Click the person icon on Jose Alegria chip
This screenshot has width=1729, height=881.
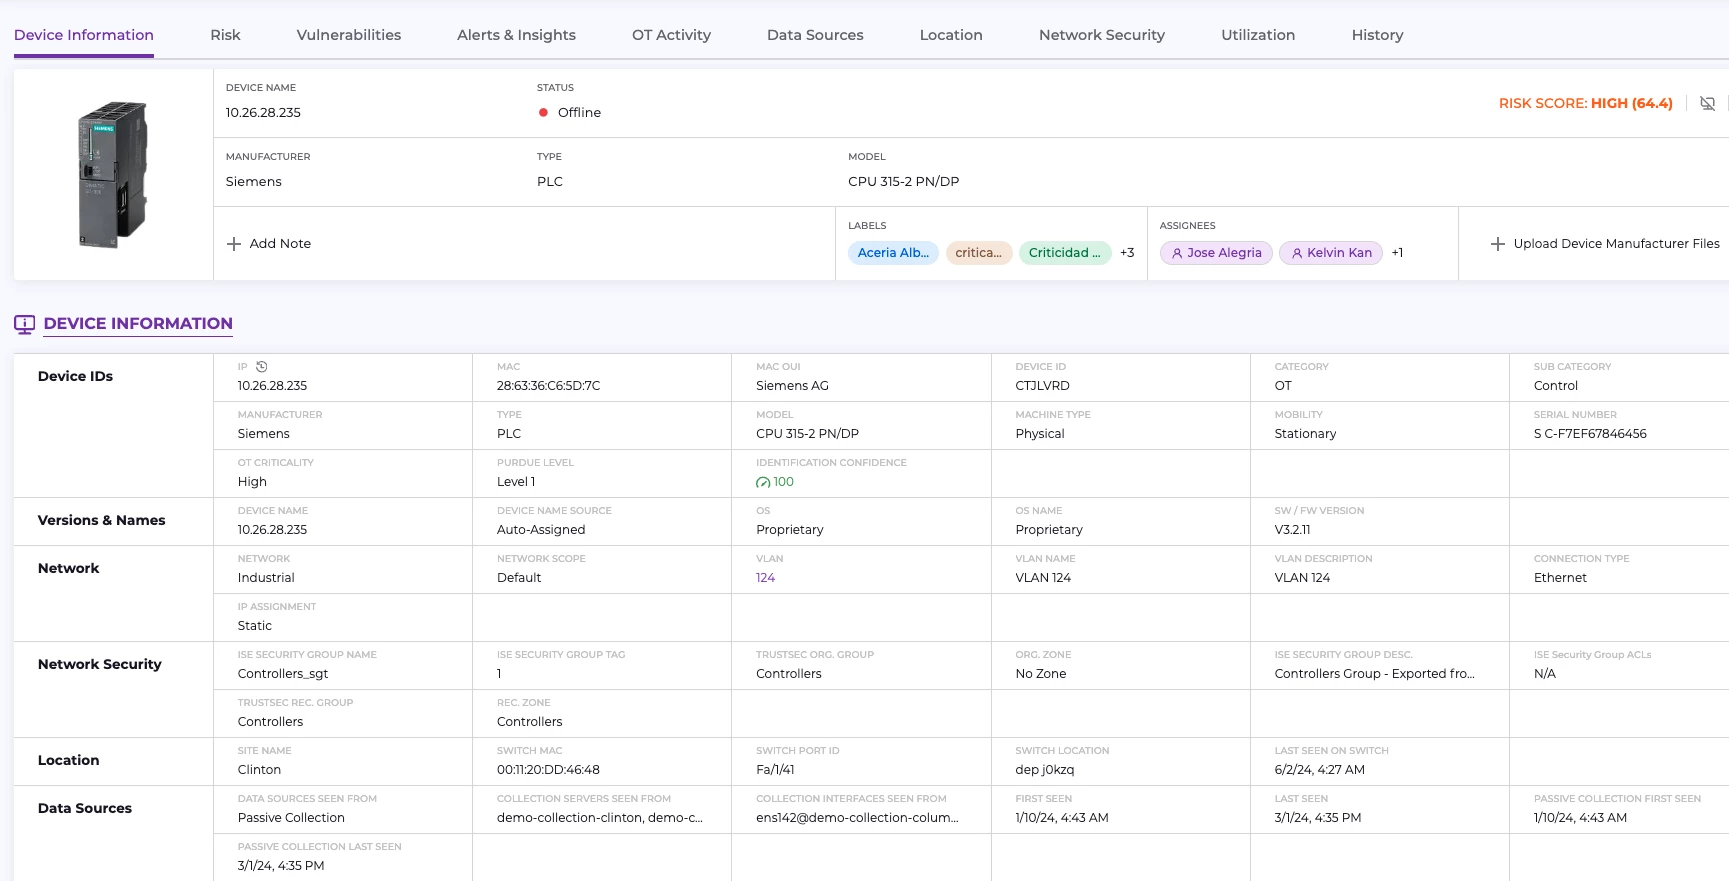pos(1177,253)
